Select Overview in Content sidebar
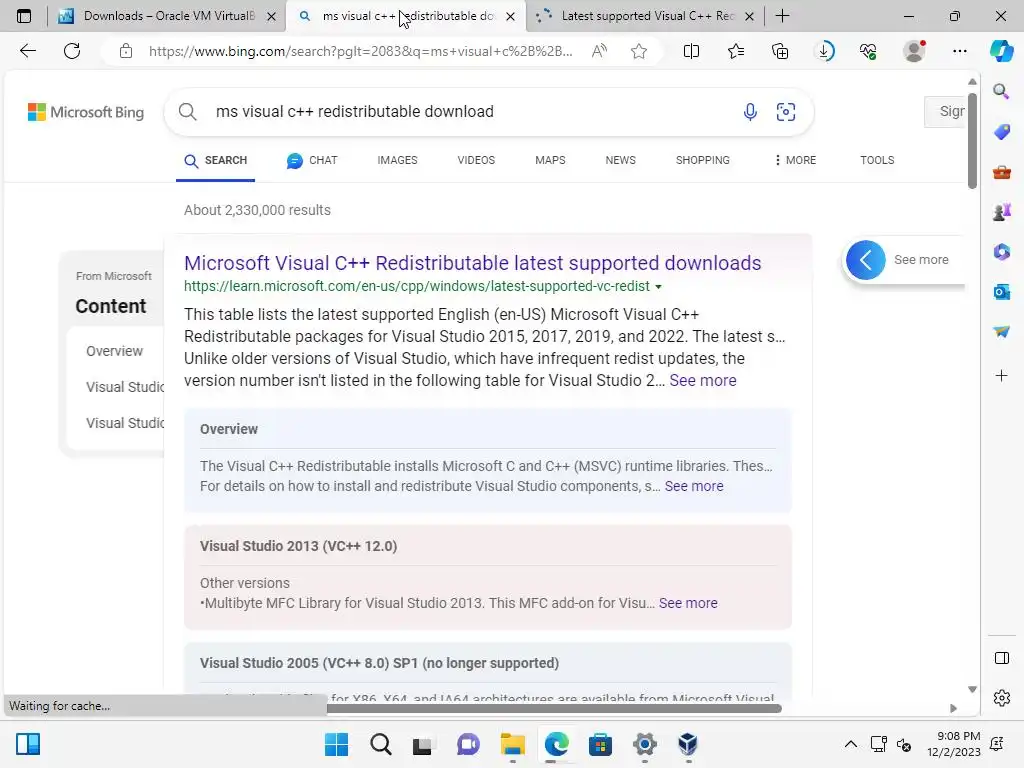 114,351
